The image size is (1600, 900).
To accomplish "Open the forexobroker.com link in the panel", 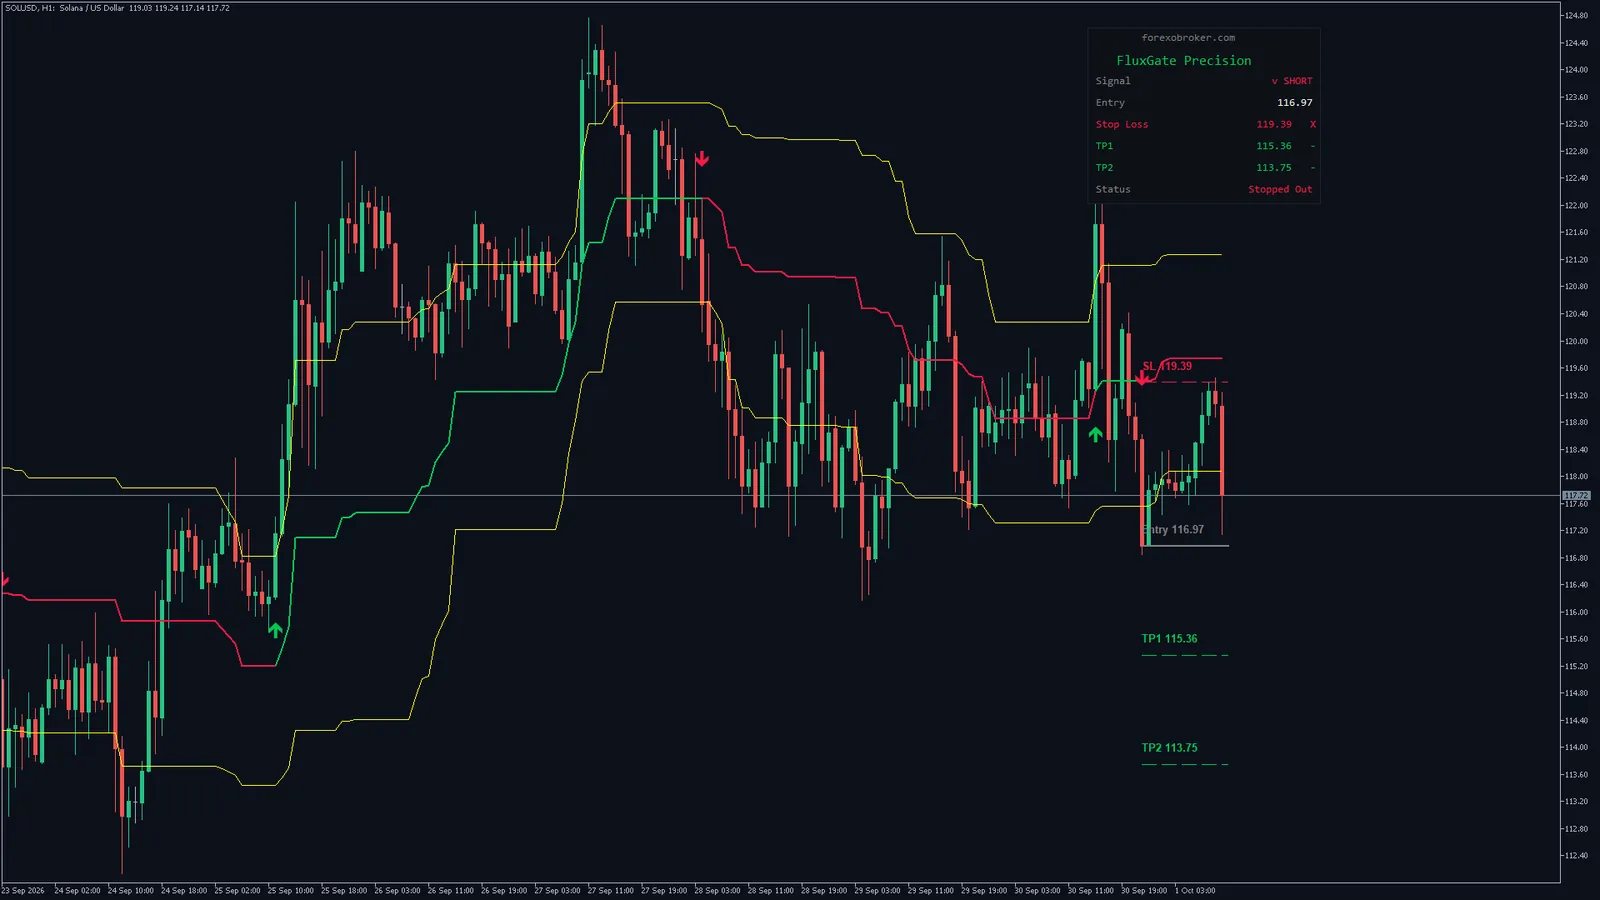I will [1188, 38].
